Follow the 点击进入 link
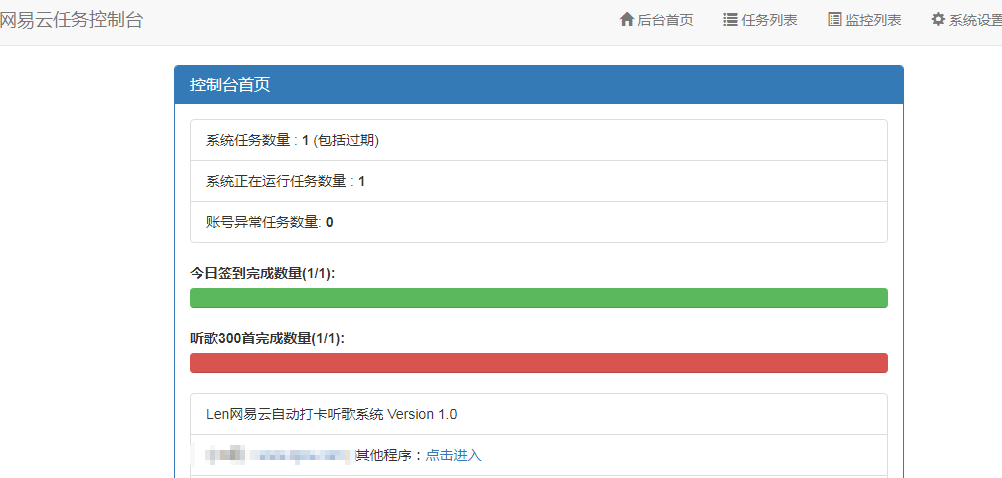 pyautogui.click(x=453, y=455)
